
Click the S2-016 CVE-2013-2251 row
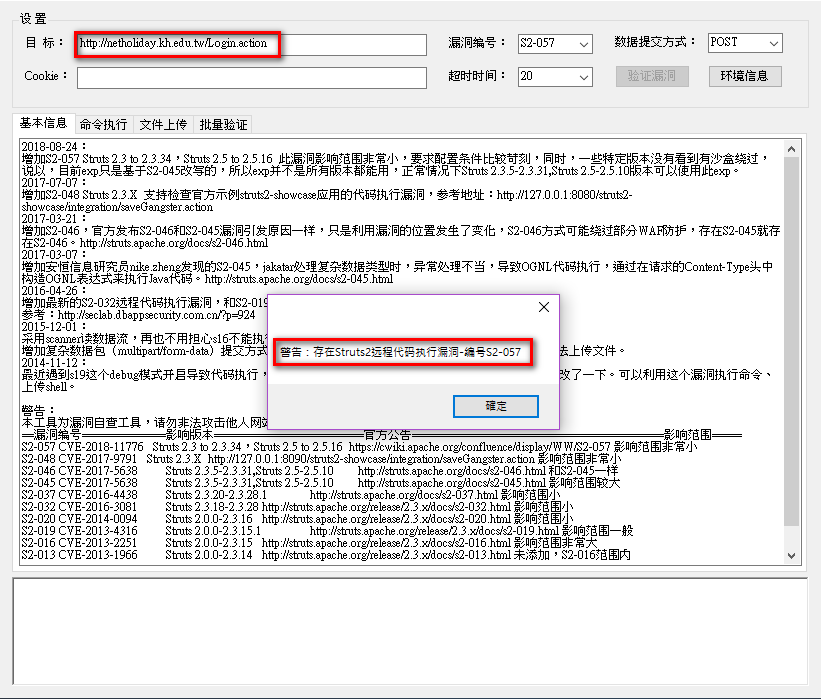point(309,543)
